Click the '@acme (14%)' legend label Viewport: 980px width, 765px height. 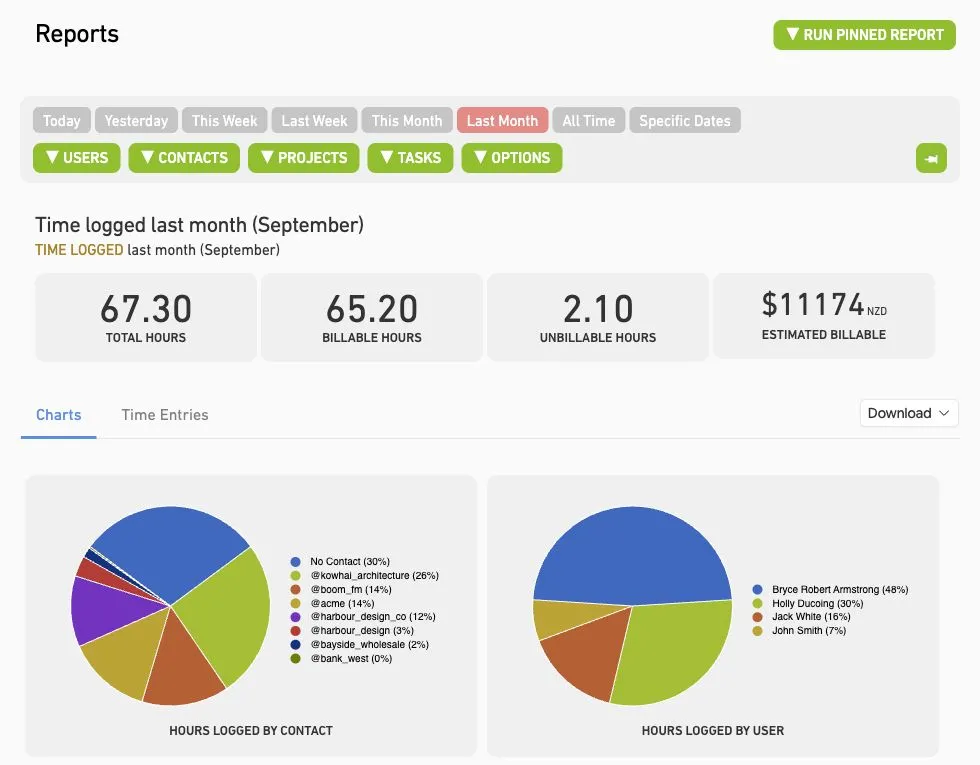click(342, 603)
